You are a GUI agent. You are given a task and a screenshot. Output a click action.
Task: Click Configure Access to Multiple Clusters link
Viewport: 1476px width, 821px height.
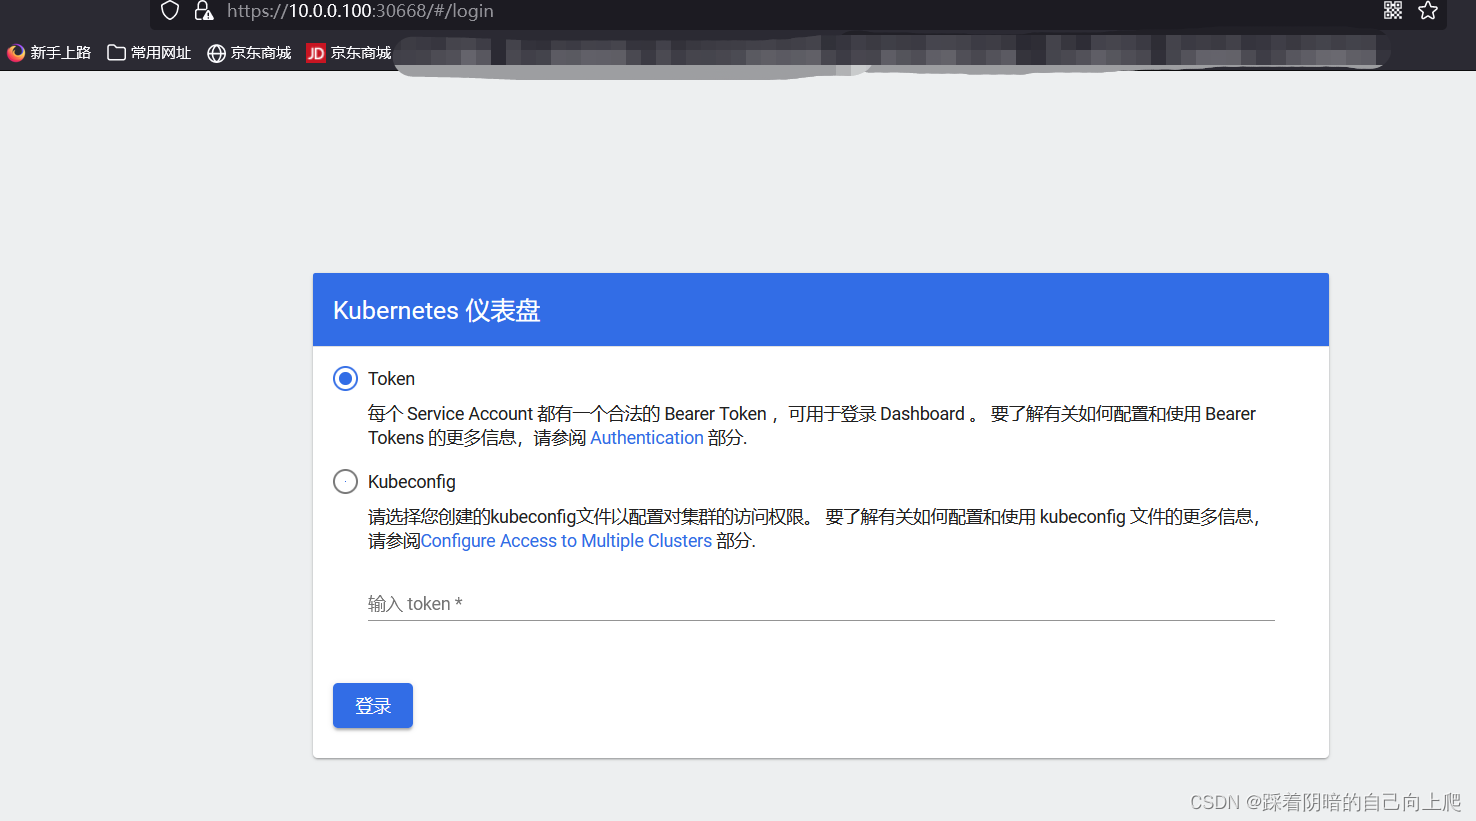pyautogui.click(x=566, y=540)
